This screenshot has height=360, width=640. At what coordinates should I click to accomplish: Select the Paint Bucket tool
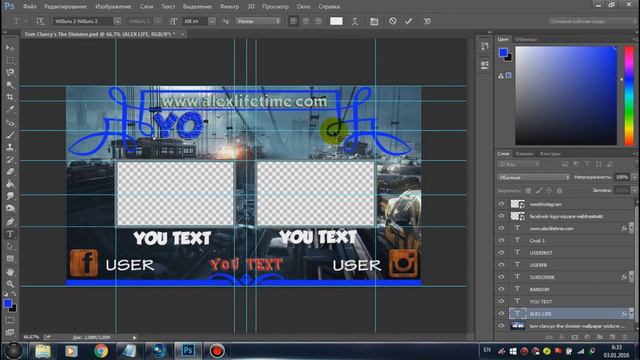(10, 184)
